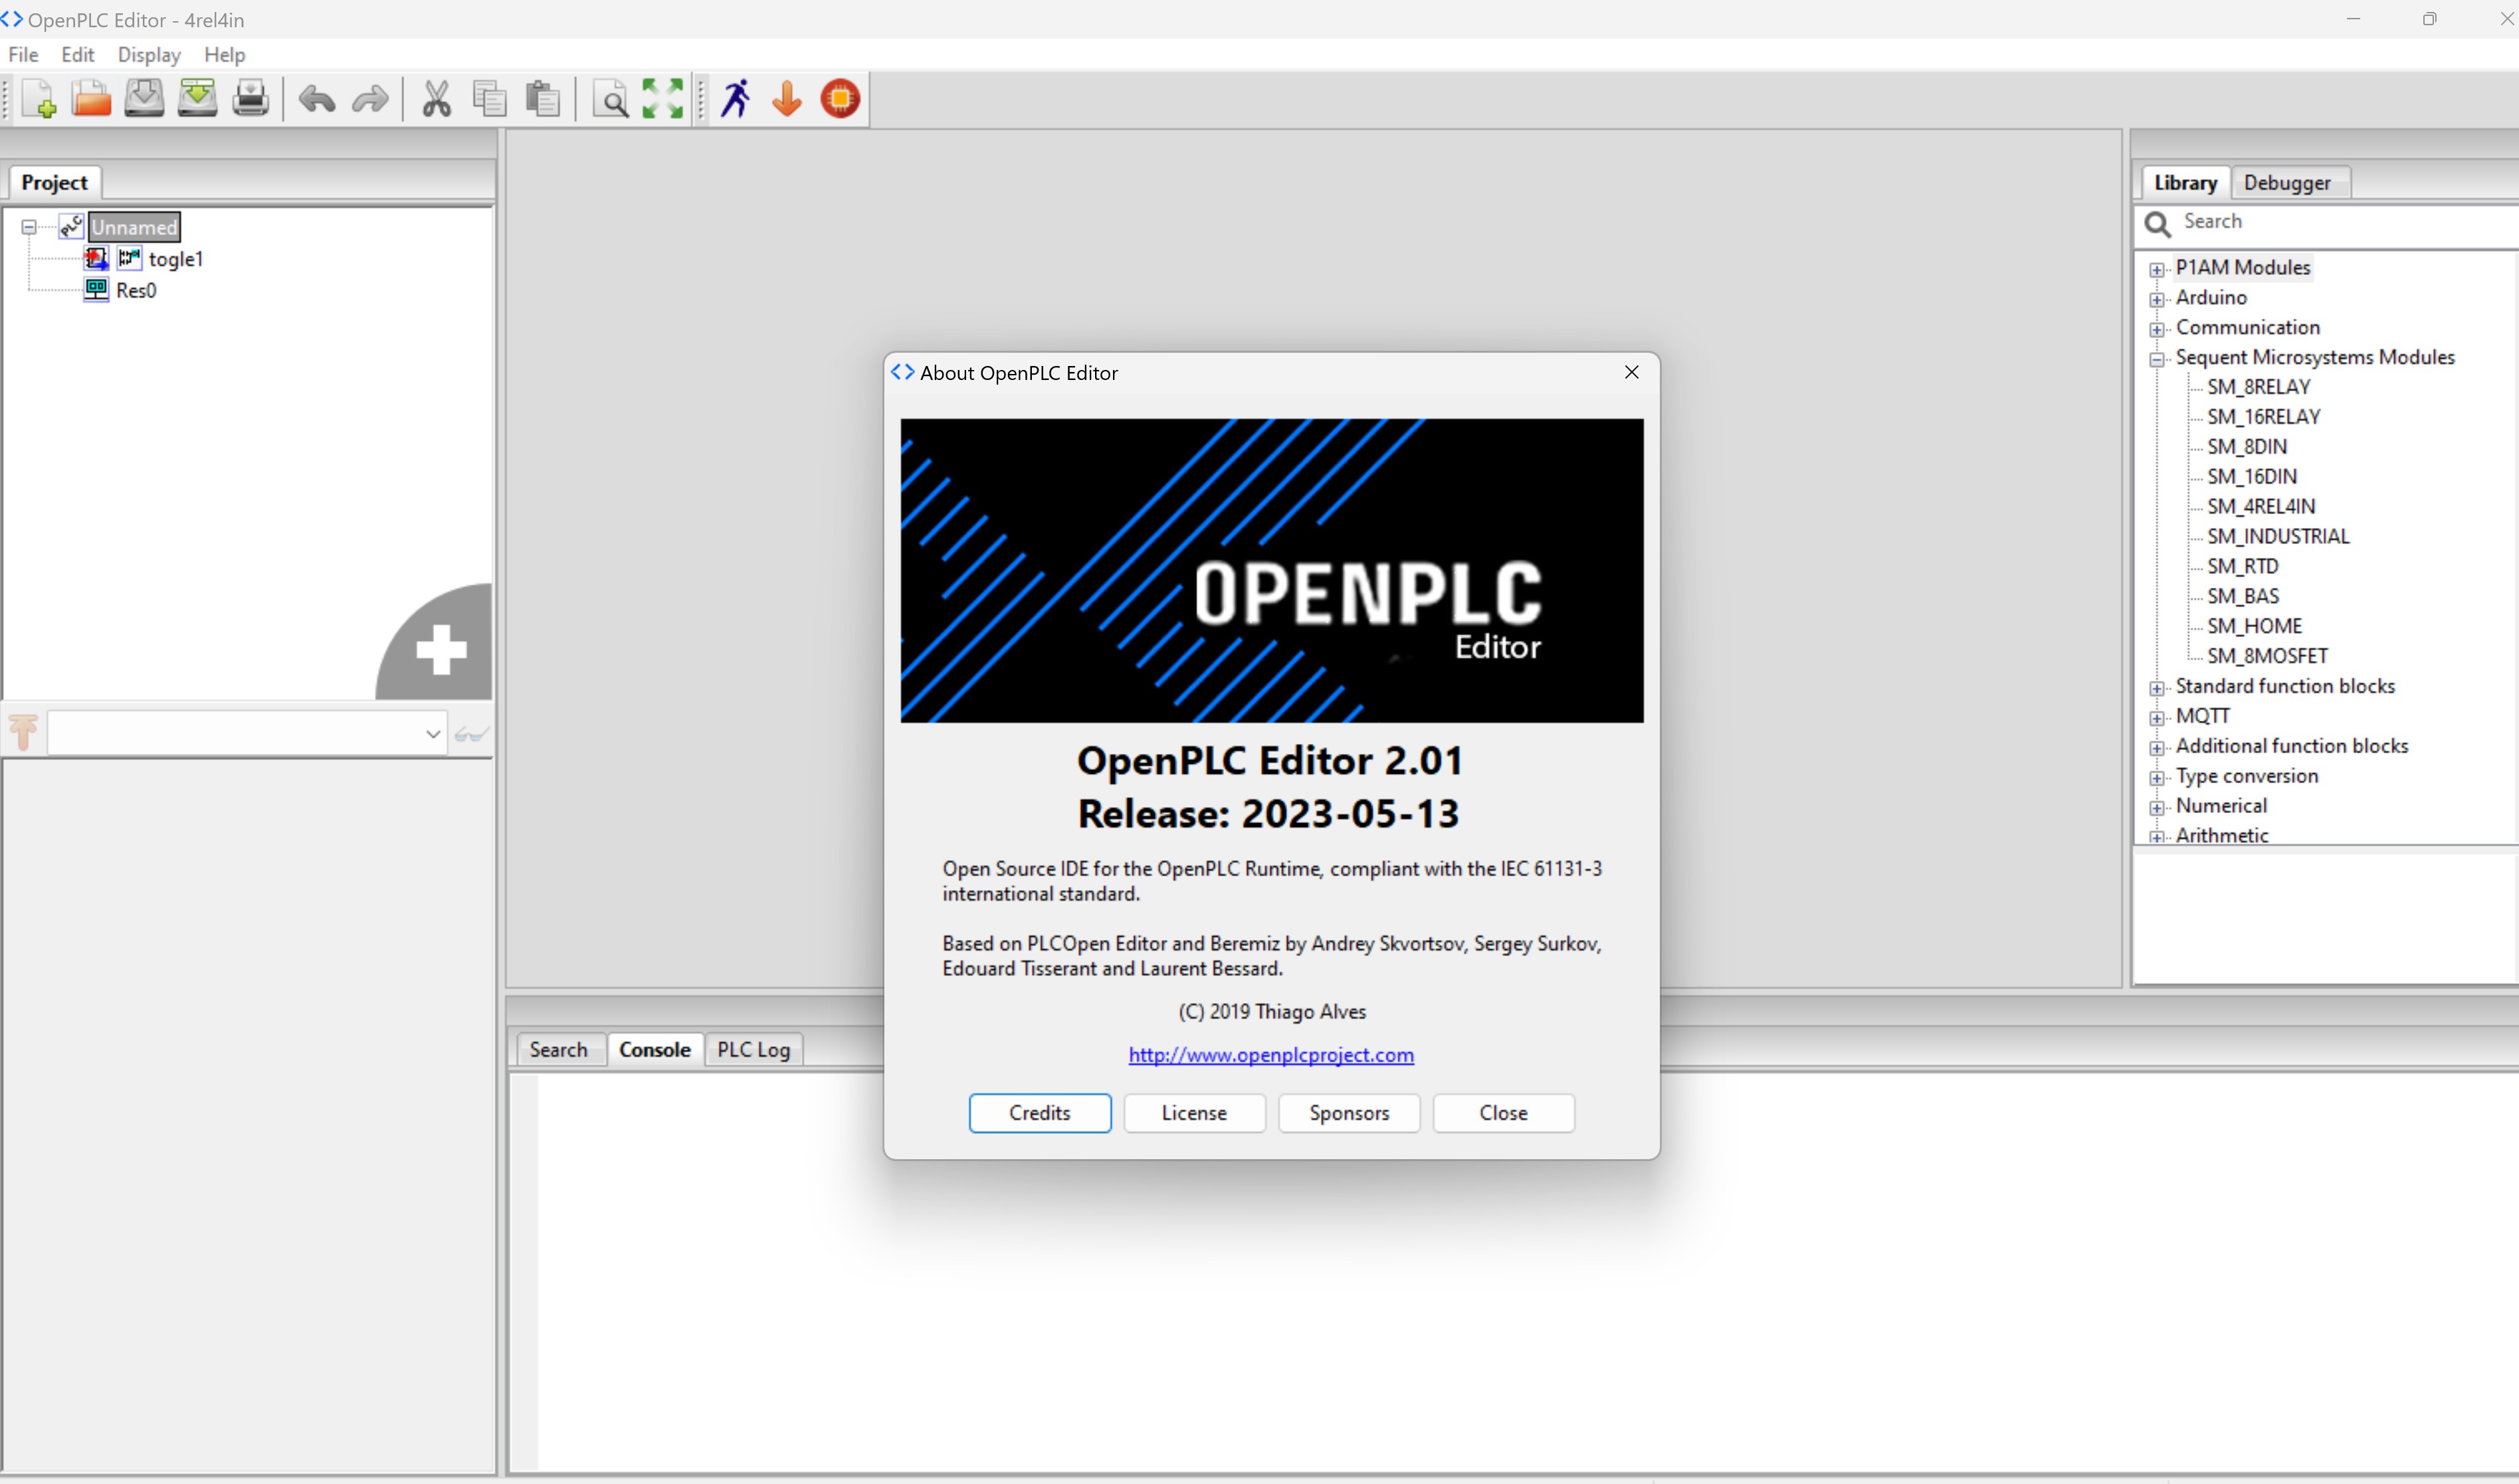Expand Additional function blocks category
Screen dimensions: 2519x1484
tap(2157, 748)
